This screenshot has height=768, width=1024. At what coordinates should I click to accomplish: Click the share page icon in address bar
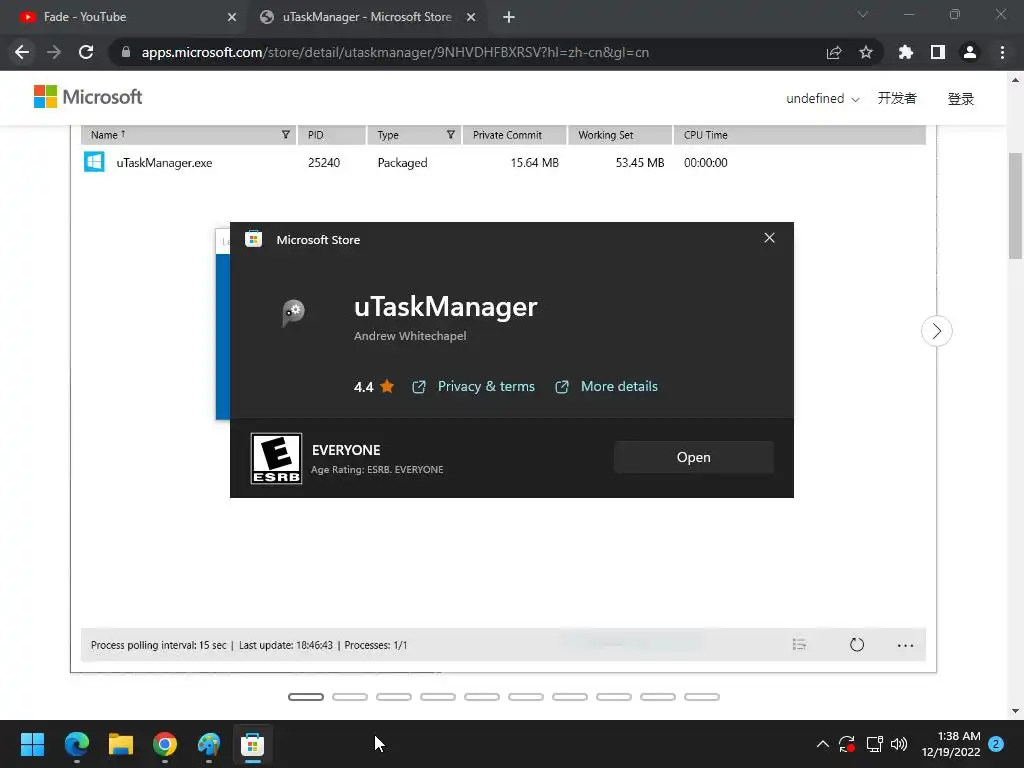pyautogui.click(x=834, y=52)
